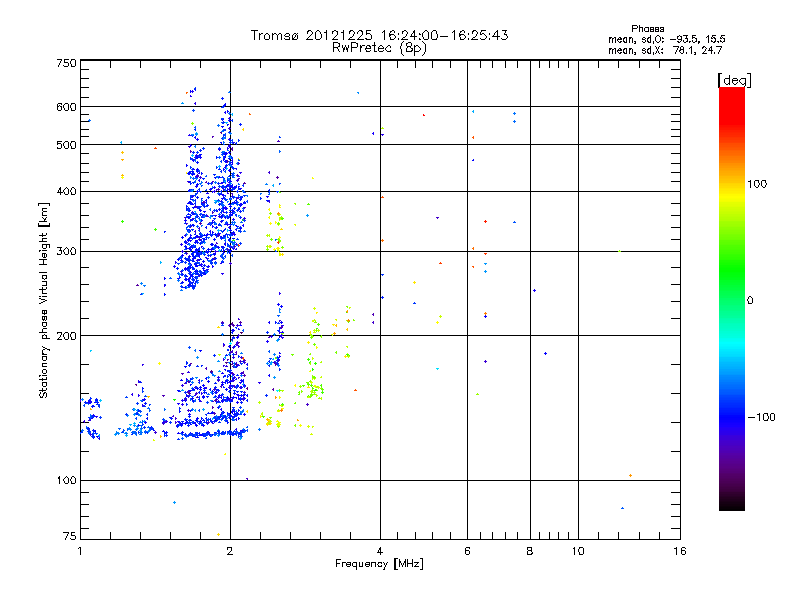Viewport: 800px width, 600px height.
Task: Click the colorbar tick label '0'
Action: [x=750, y=301]
